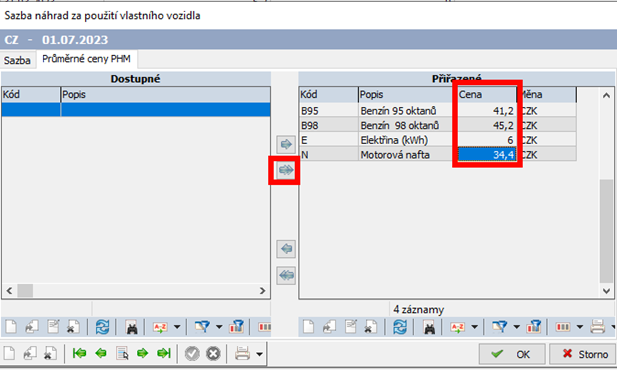Click horizontal scrollbar thumb in Dostupné list
The image size is (617, 370).
[25, 290]
